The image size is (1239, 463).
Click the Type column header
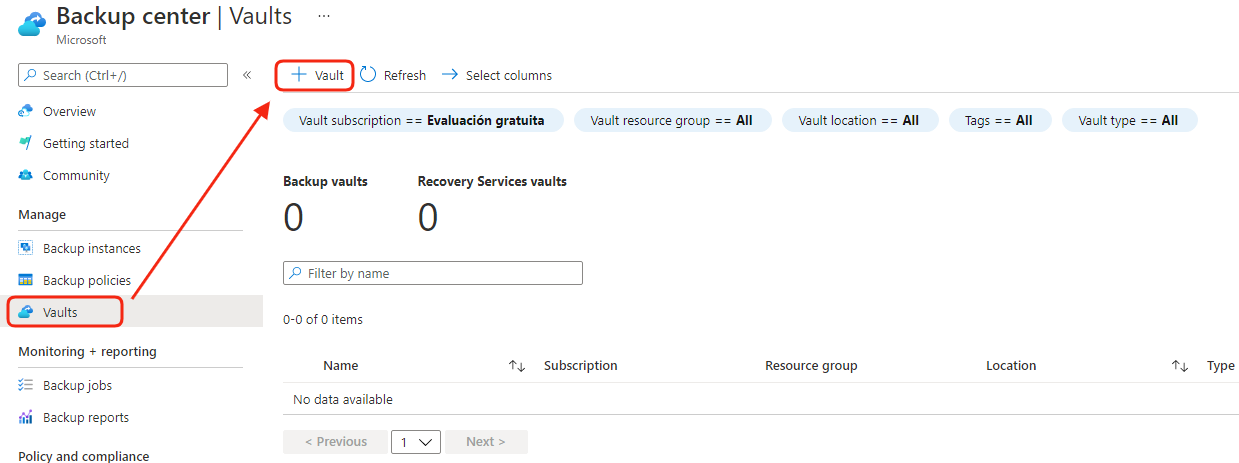coord(1221,366)
